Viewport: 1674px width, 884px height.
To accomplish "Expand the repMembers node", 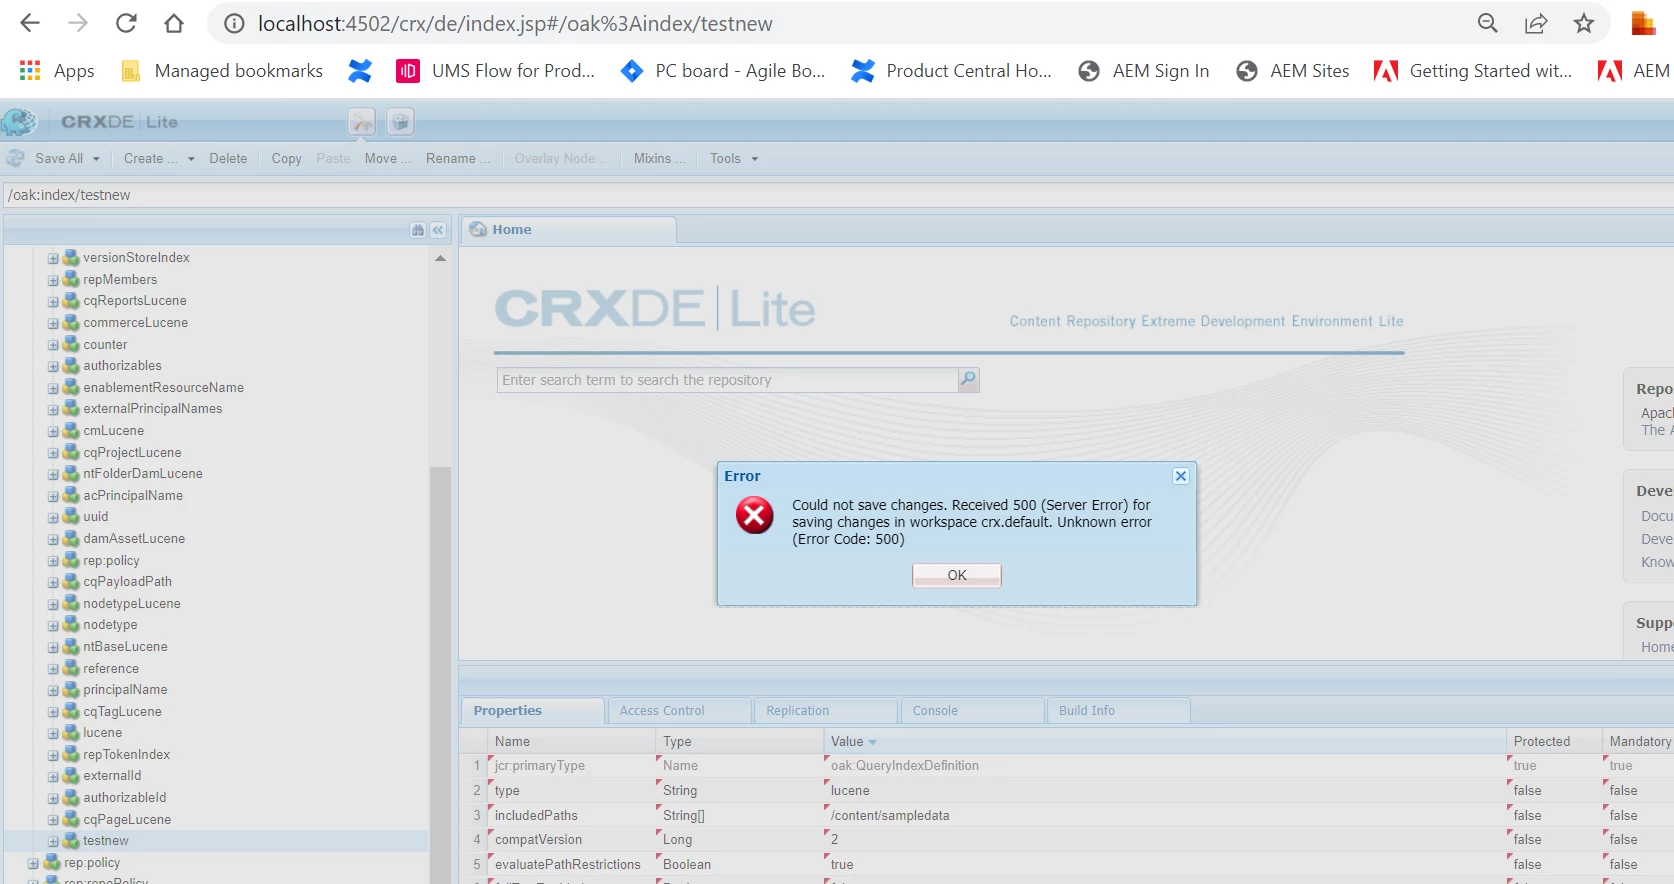I will 53,280.
